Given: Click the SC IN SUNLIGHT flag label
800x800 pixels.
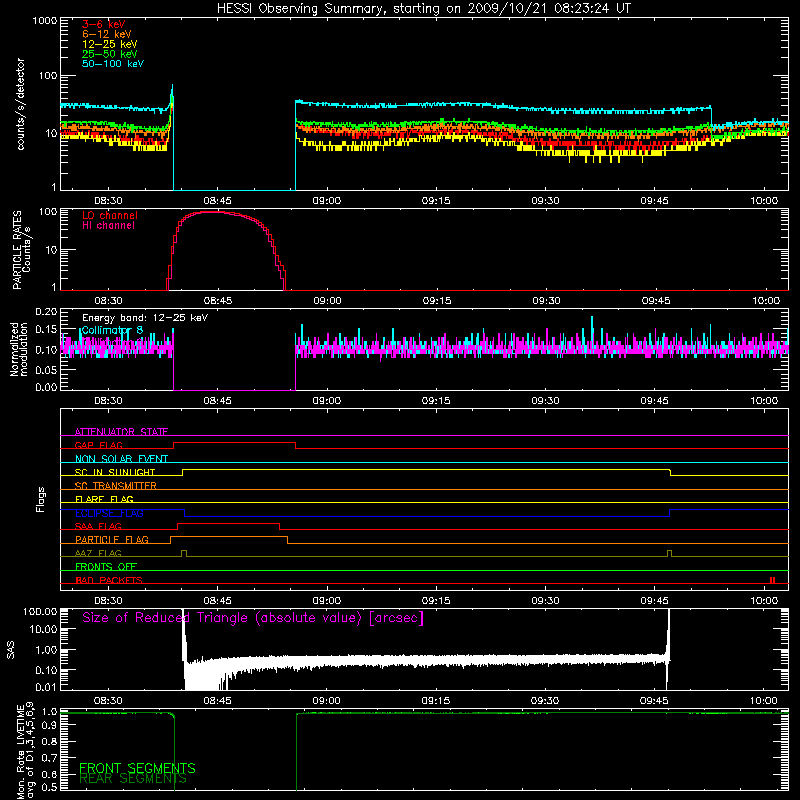Looking at the screenshot, I should (x=115, y=472).
